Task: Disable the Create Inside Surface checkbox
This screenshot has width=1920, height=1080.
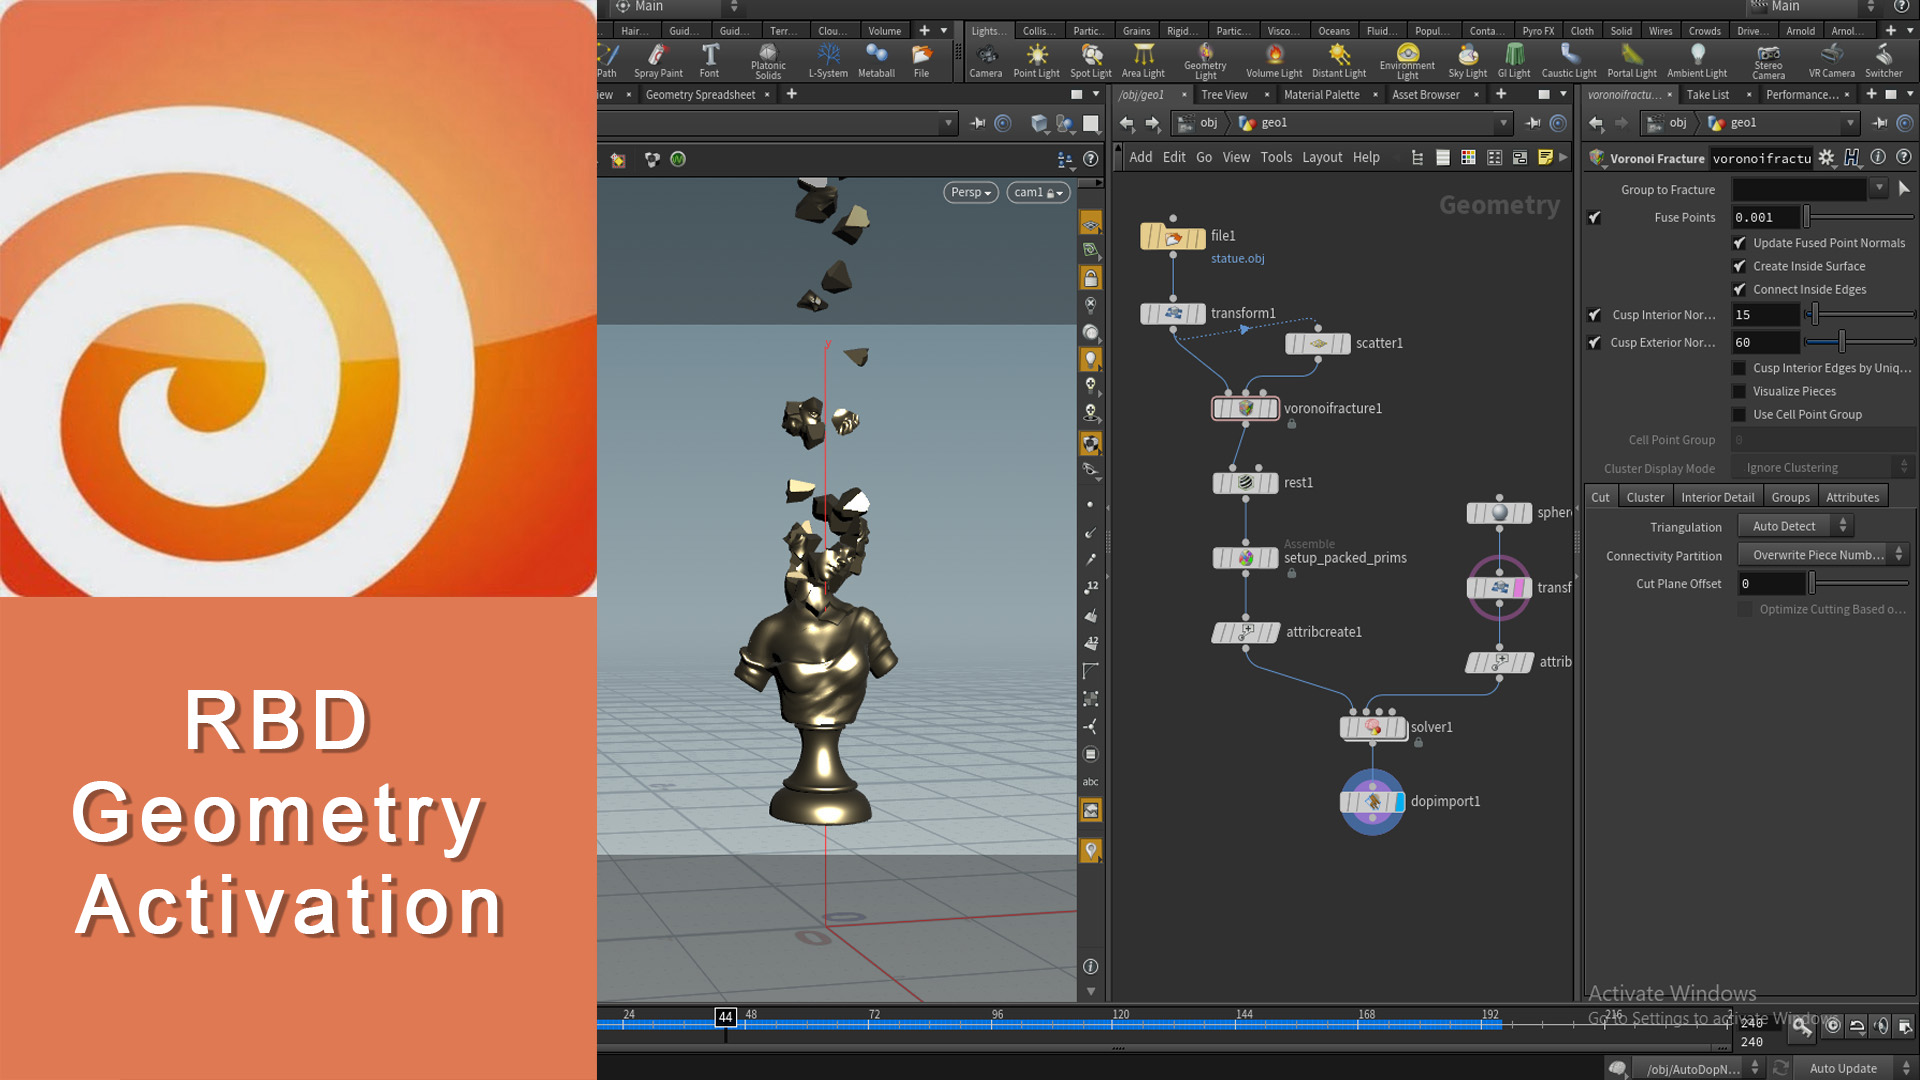Action: [x=1739, y=266]
